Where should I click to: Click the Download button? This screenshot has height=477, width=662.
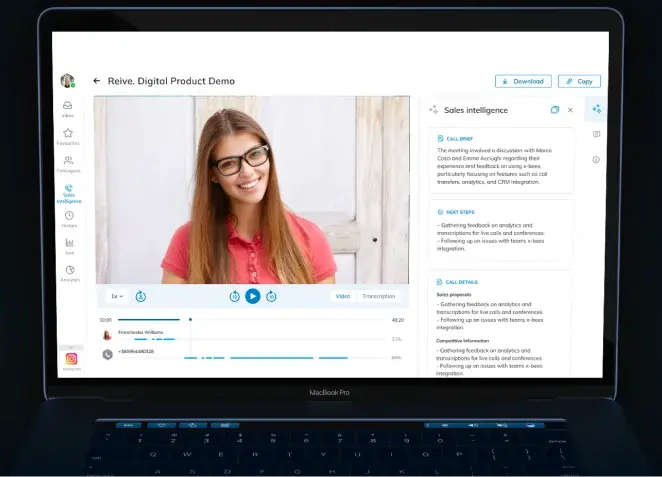pos(522,81)
